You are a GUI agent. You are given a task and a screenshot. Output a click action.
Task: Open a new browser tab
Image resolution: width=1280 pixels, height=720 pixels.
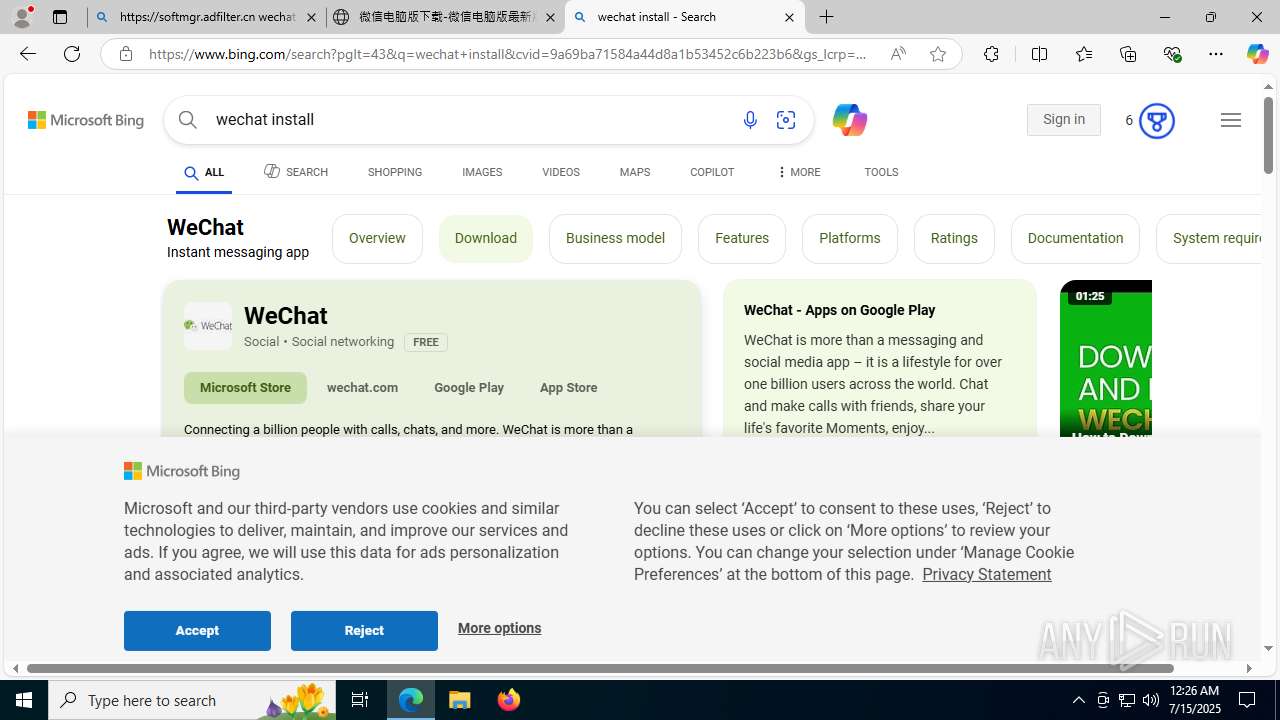(827, 17)
